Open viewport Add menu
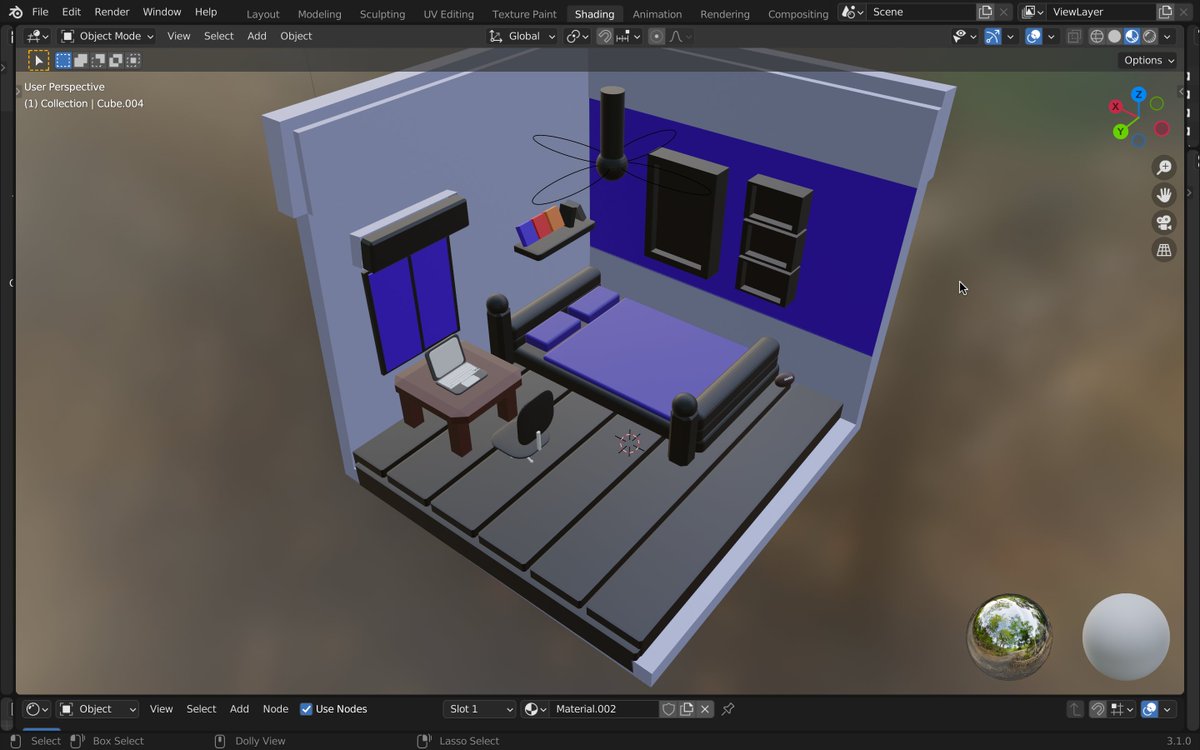Image resolution: width=1200 pixels, height=750 pixels. tap(257, 36)
